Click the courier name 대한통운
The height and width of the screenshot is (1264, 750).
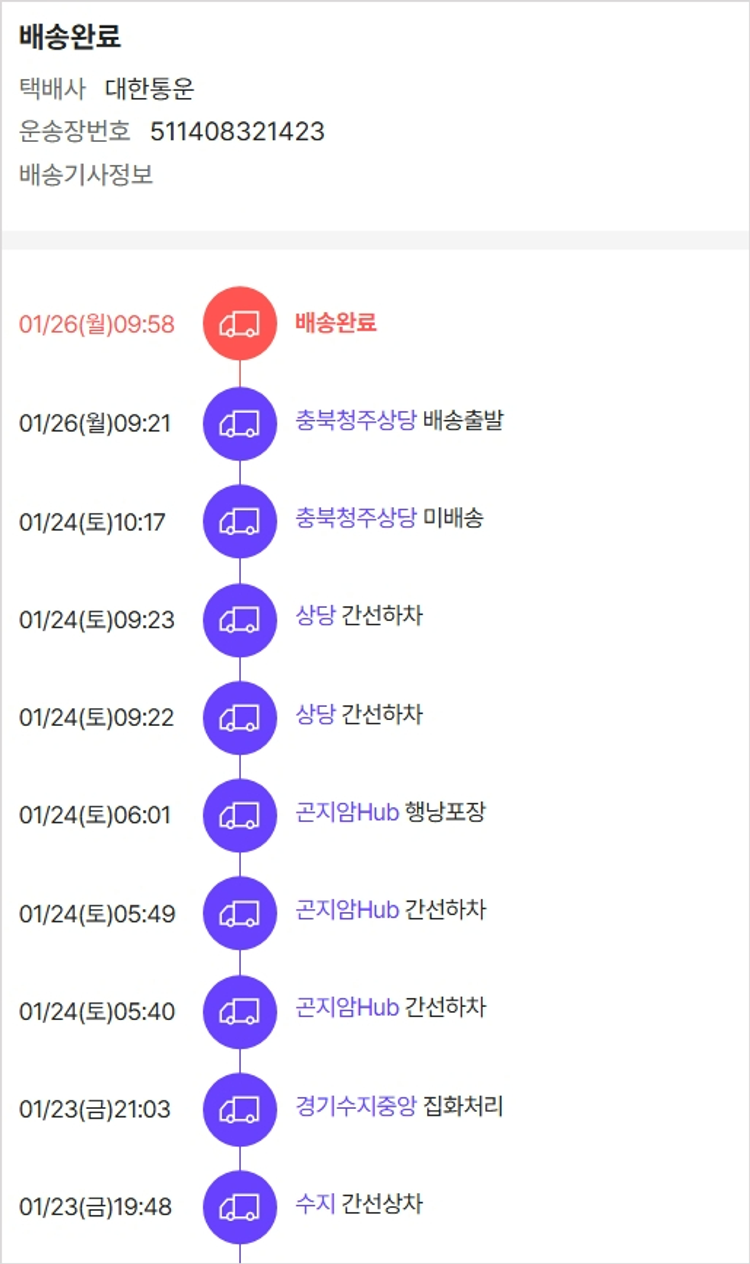(149, 90)
